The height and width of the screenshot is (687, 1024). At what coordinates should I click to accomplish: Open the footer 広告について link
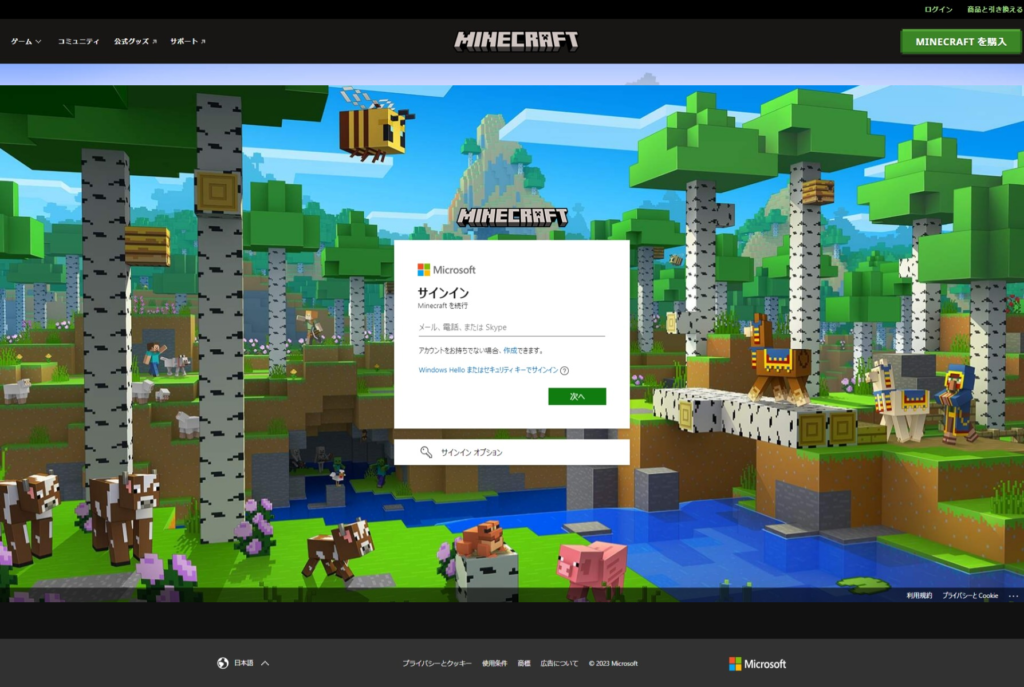[x=559, y=663]
